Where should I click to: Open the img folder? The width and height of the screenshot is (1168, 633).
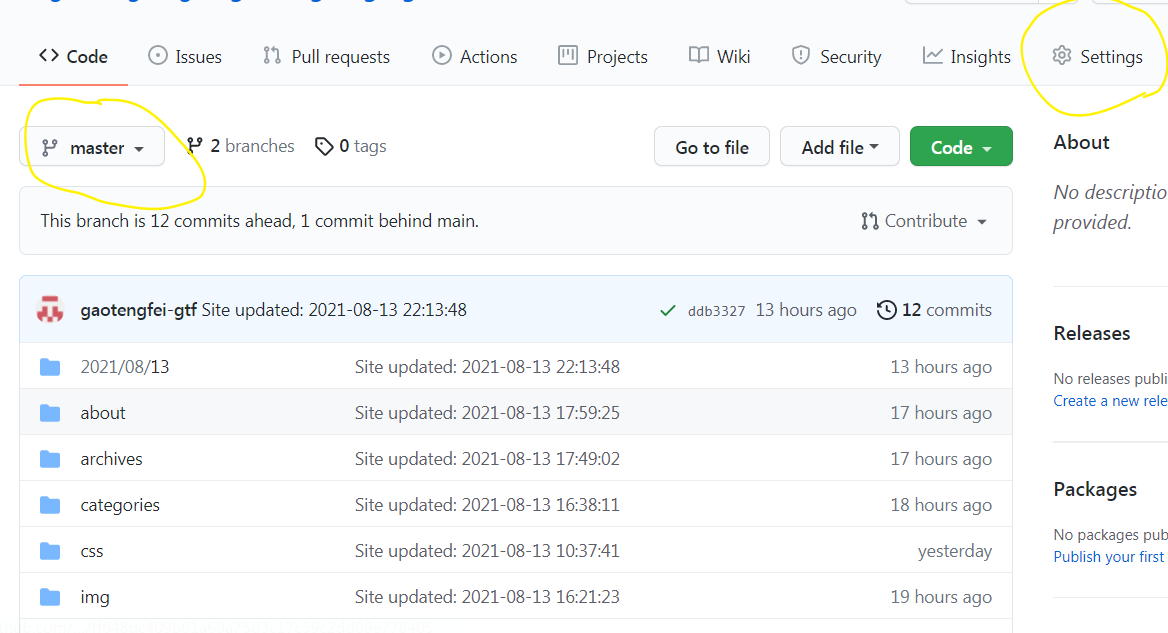(95, 597)
